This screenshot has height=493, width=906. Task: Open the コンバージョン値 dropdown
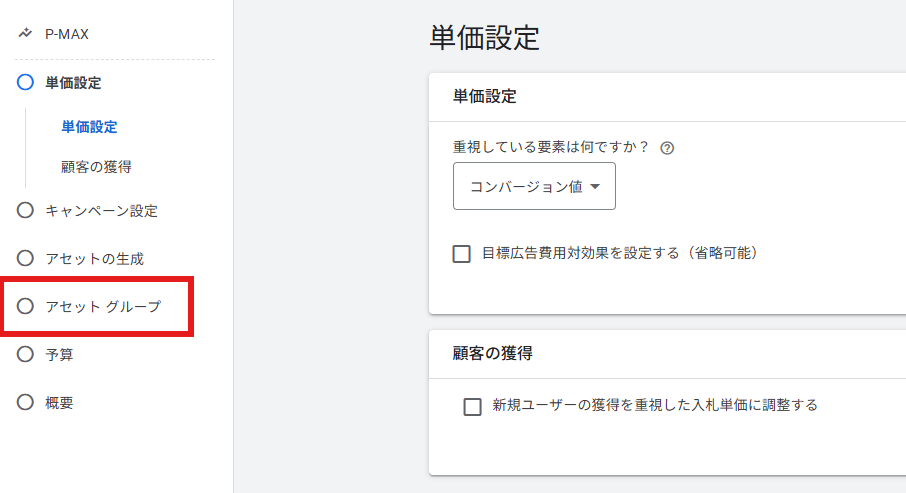(534, 186)
